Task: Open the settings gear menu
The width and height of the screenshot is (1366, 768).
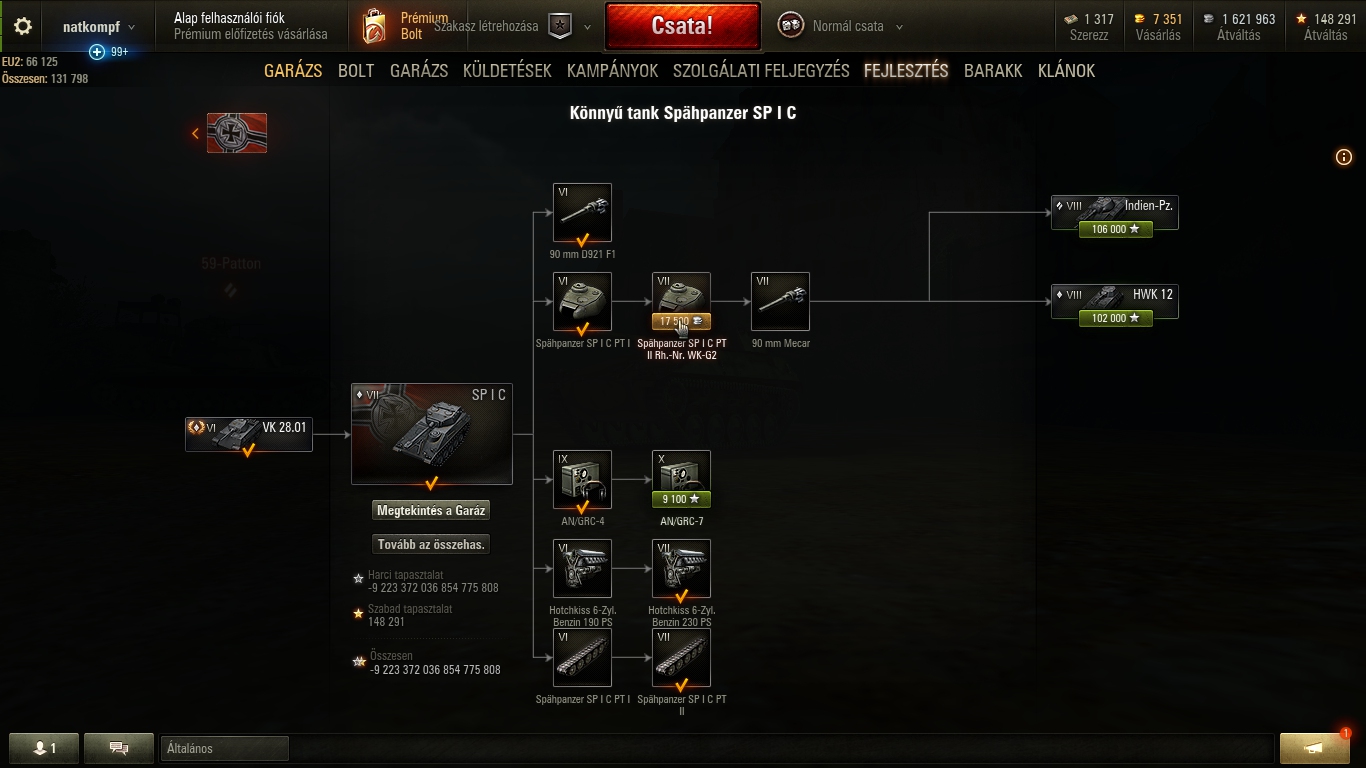Action: point(23,27)
